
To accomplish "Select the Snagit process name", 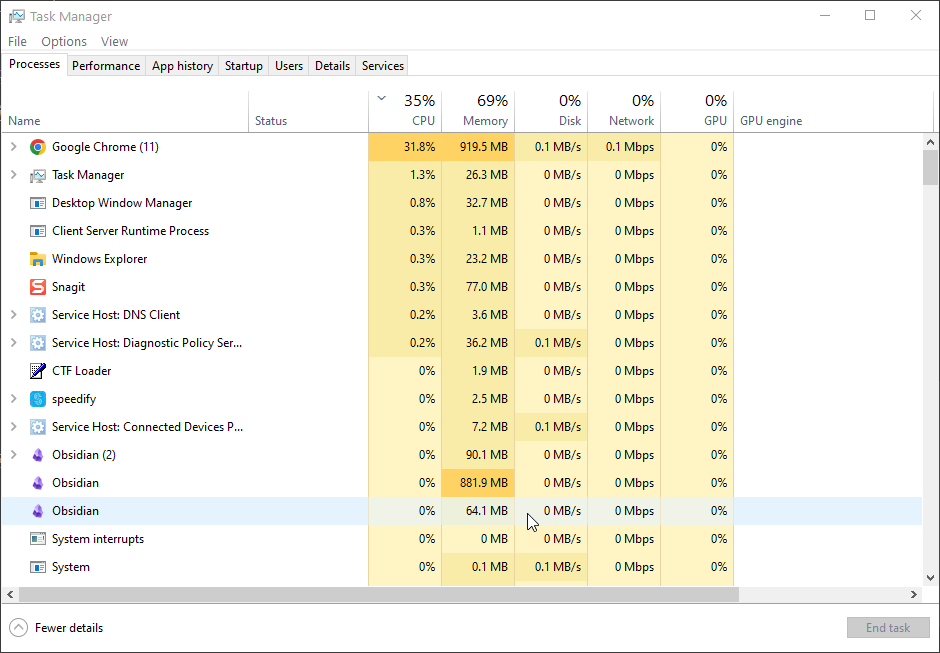I will [x=68, y=287].
